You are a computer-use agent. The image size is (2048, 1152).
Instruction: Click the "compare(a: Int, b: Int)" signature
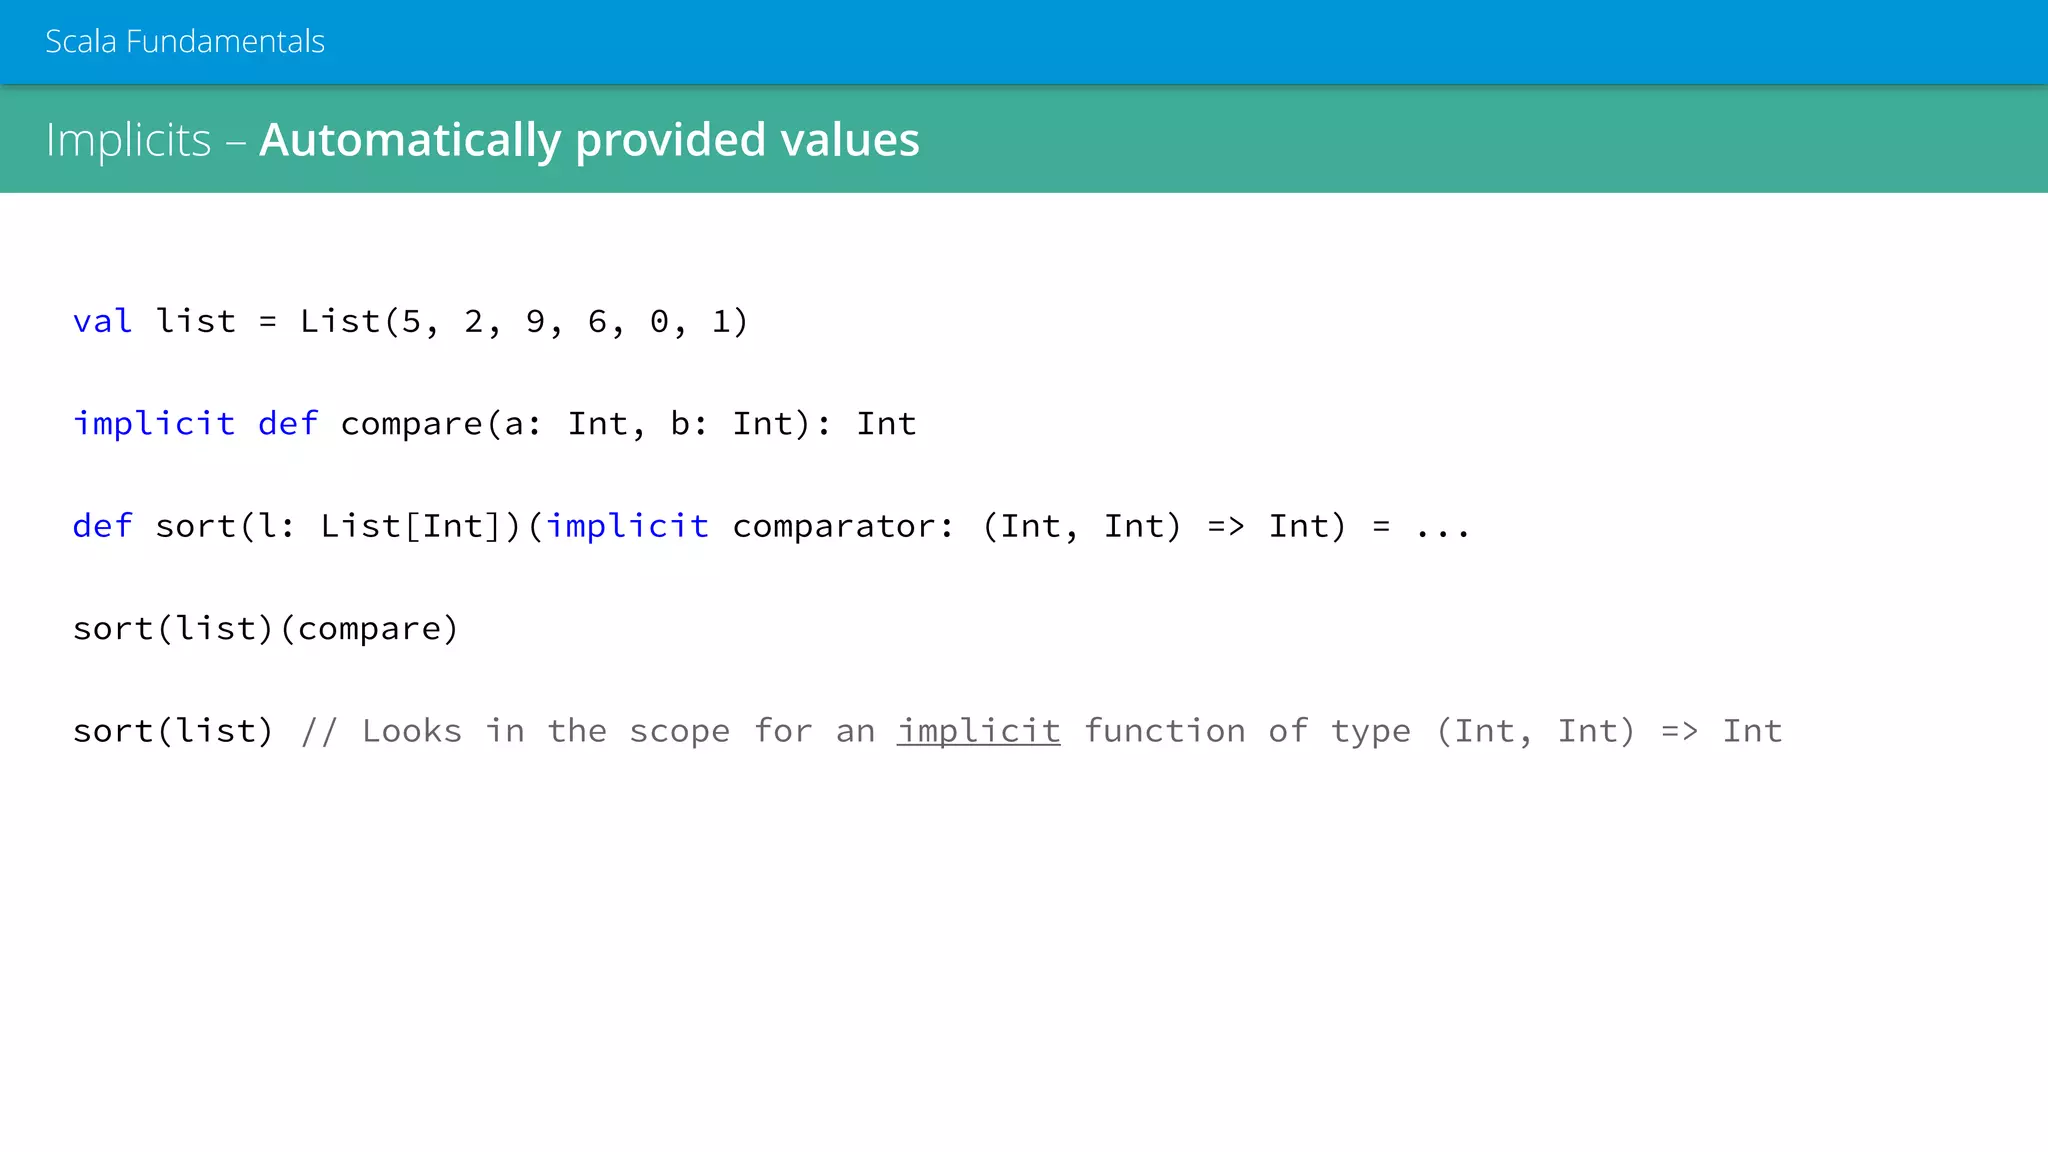575,423
